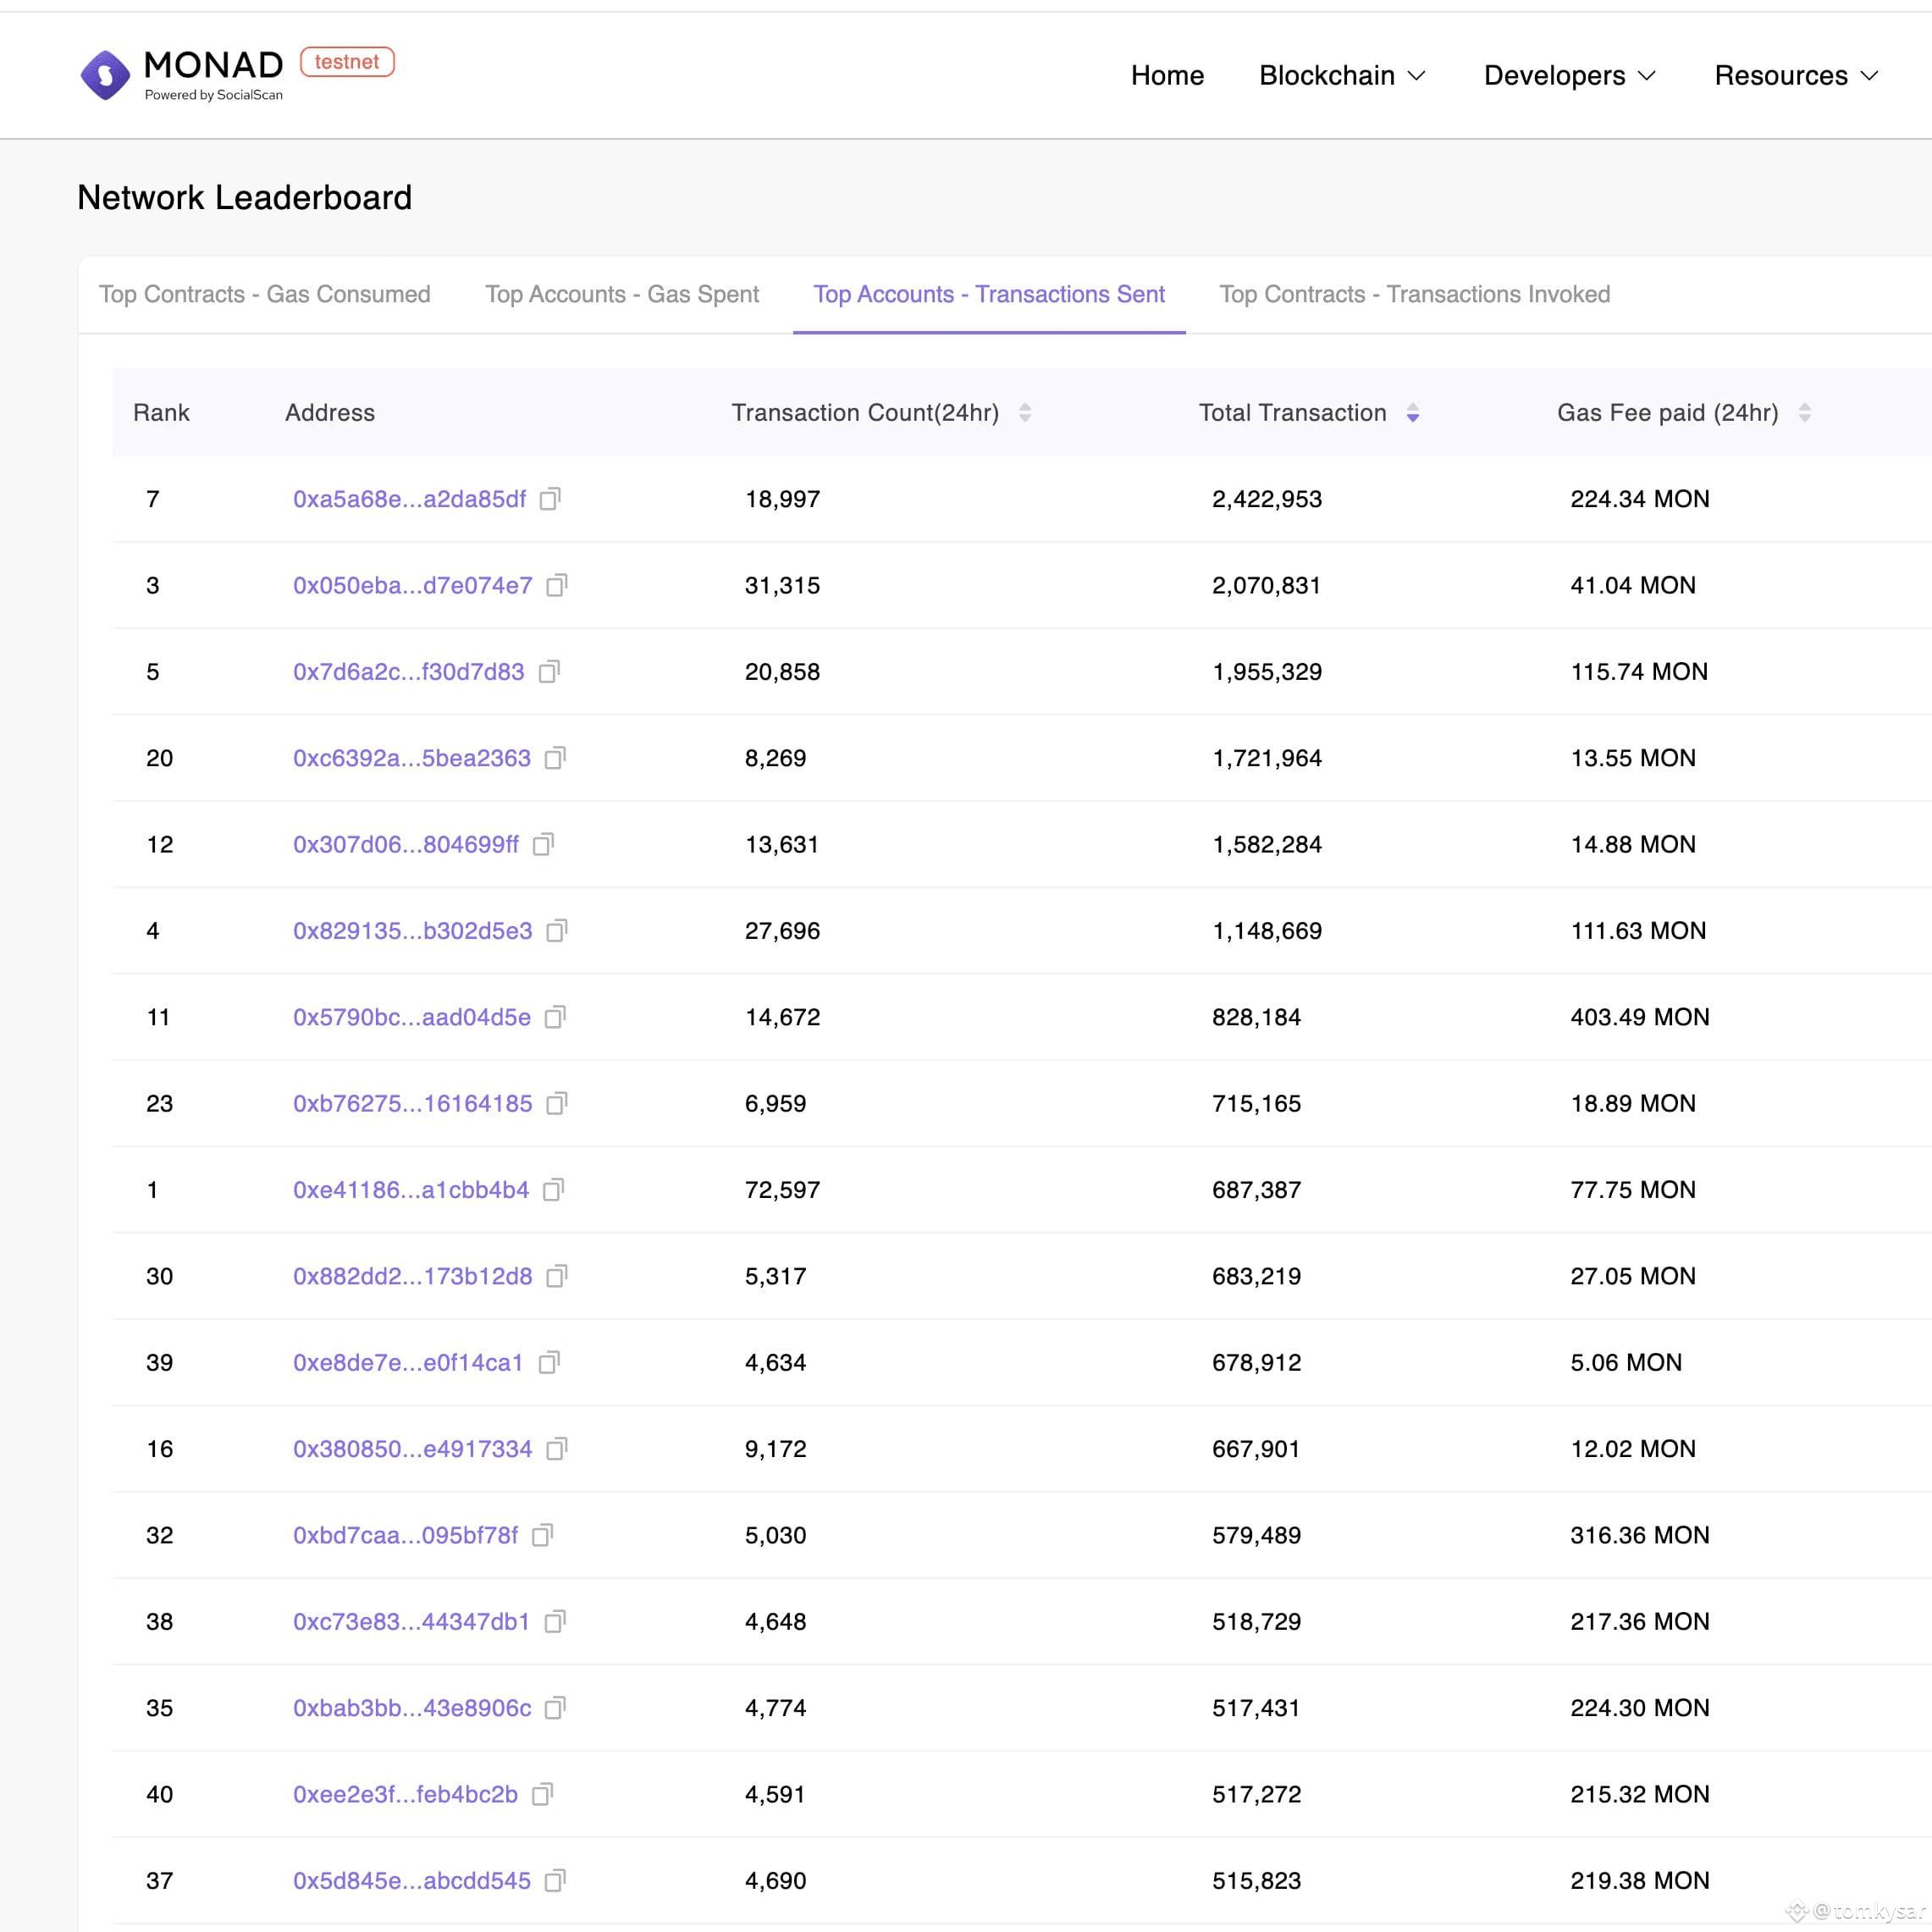Switch to Top Contracts - Transactions Invoked tab
The image size is (1932, 1932).
click(1415, 294)
